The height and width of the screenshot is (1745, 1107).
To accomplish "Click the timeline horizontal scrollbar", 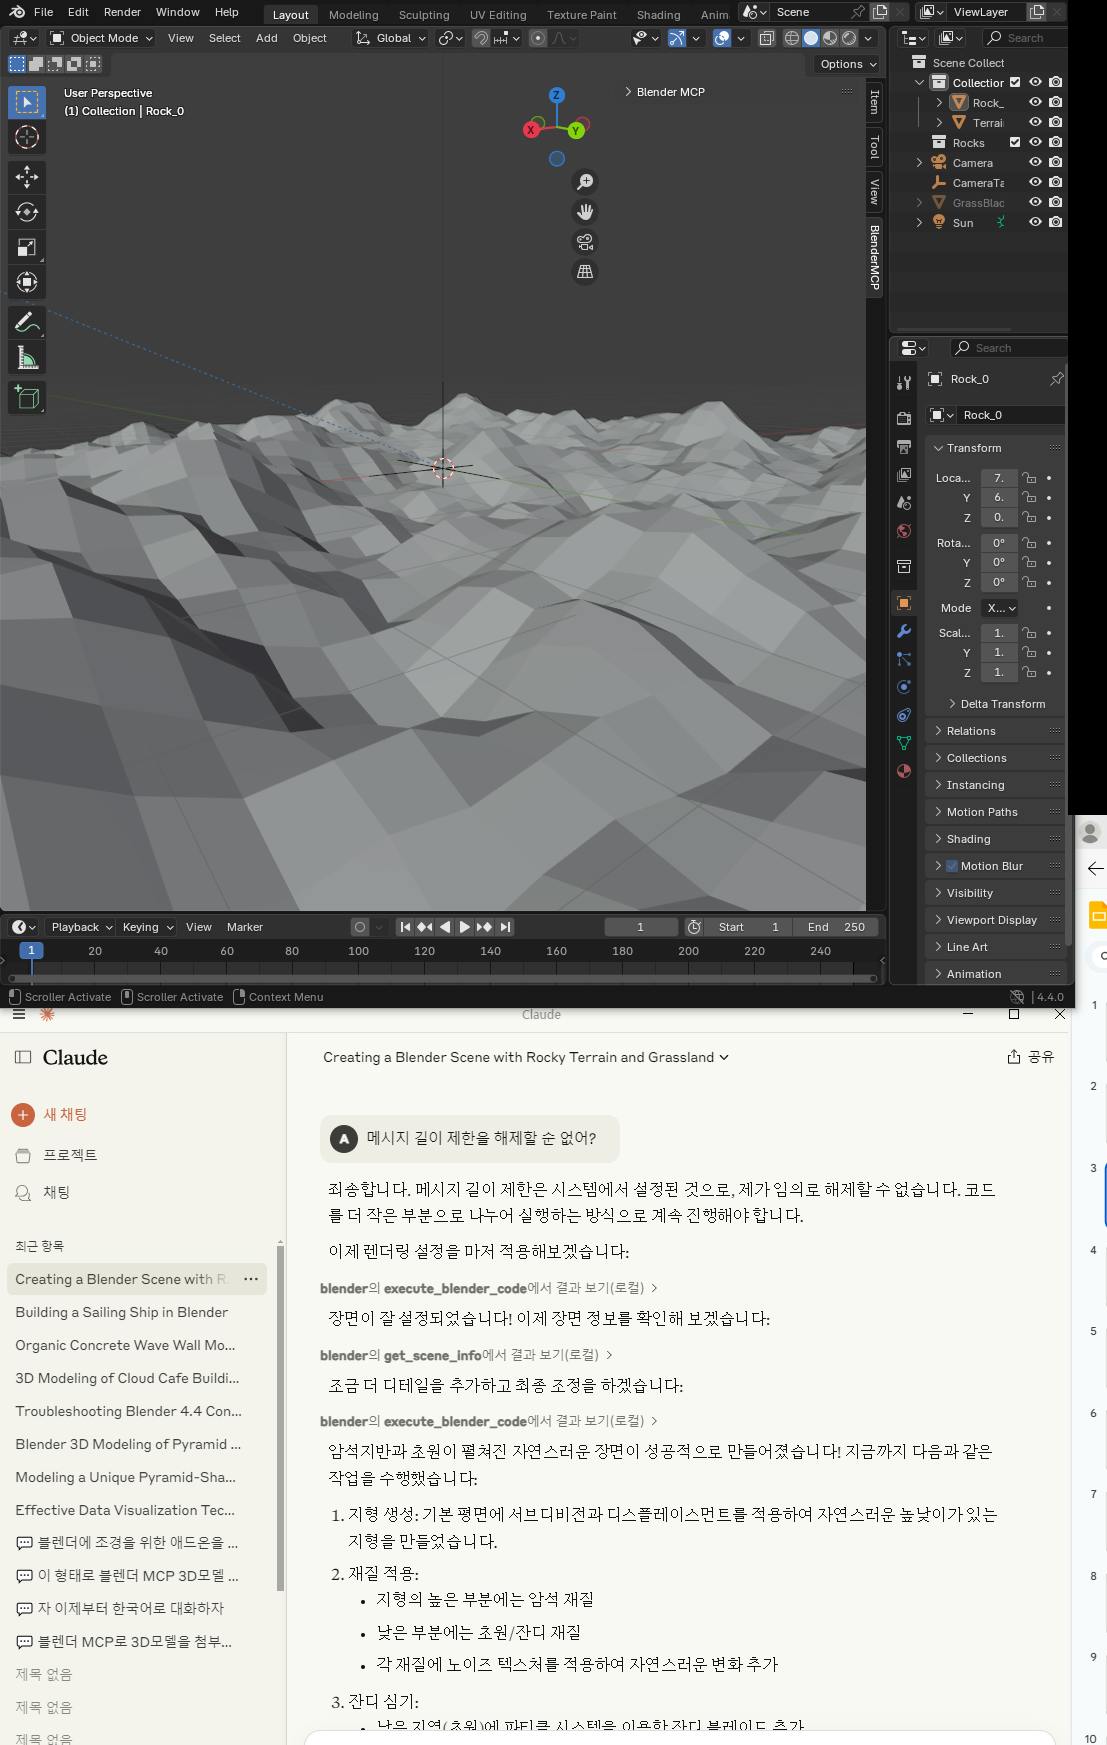I will 442,978.
